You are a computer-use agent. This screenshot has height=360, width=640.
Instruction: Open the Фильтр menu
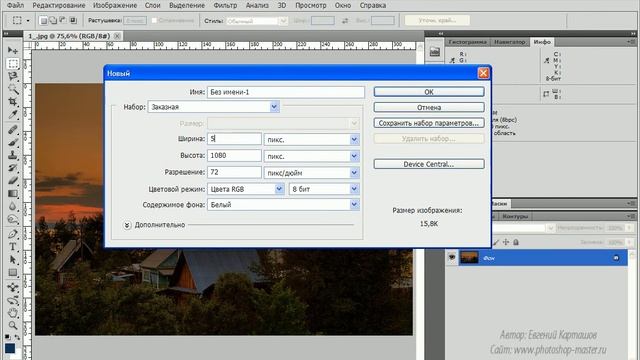tap(225, 5)
